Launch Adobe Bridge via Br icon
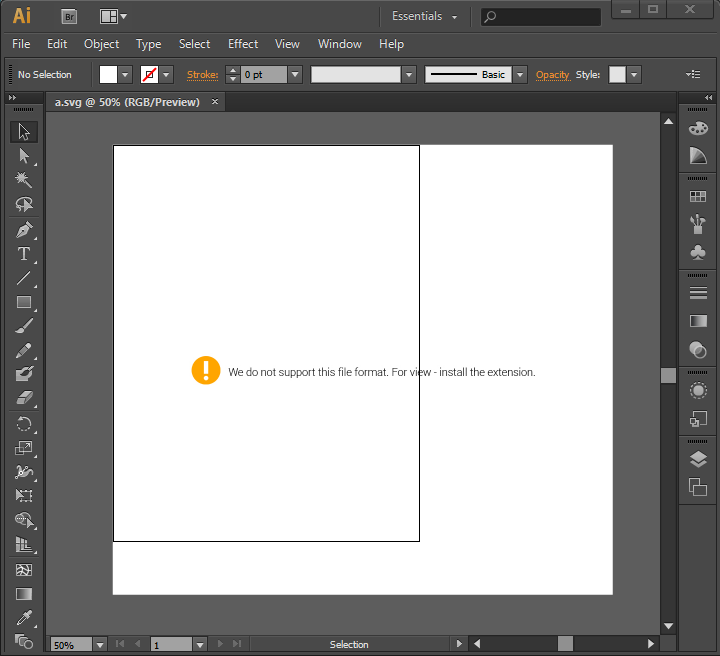Screen dimensions: 720x656 click(69, 17)
